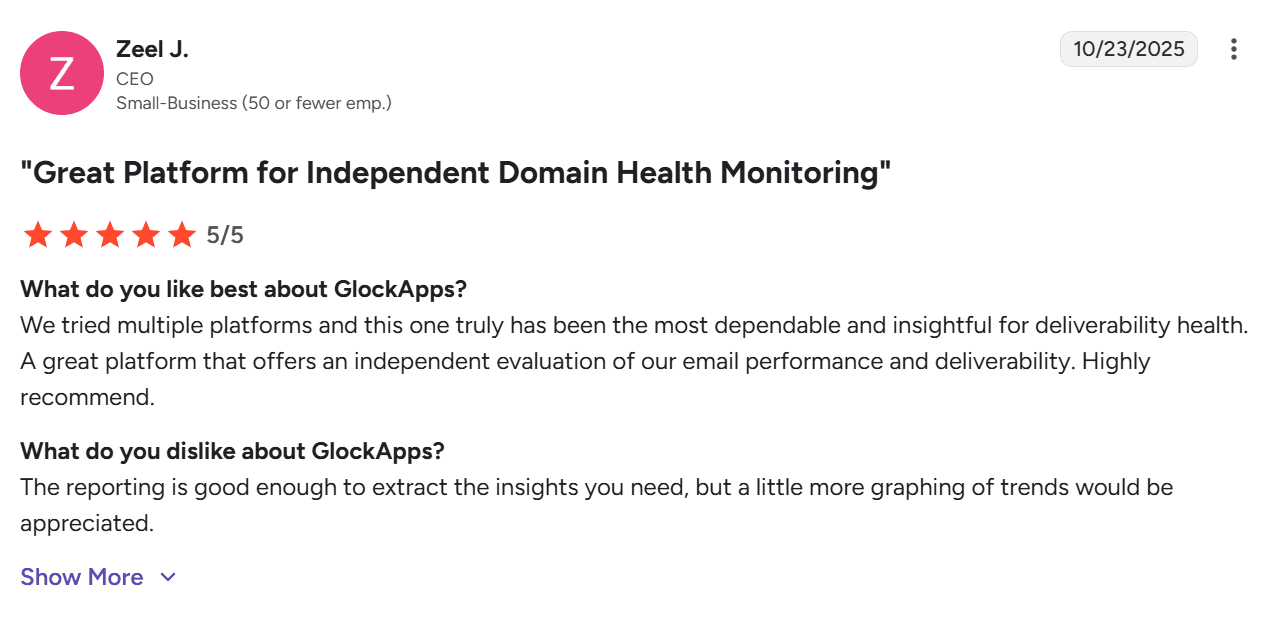Click the second star in the rating
The height and width of the screenshot is (623, 1271).
(73, 234)
